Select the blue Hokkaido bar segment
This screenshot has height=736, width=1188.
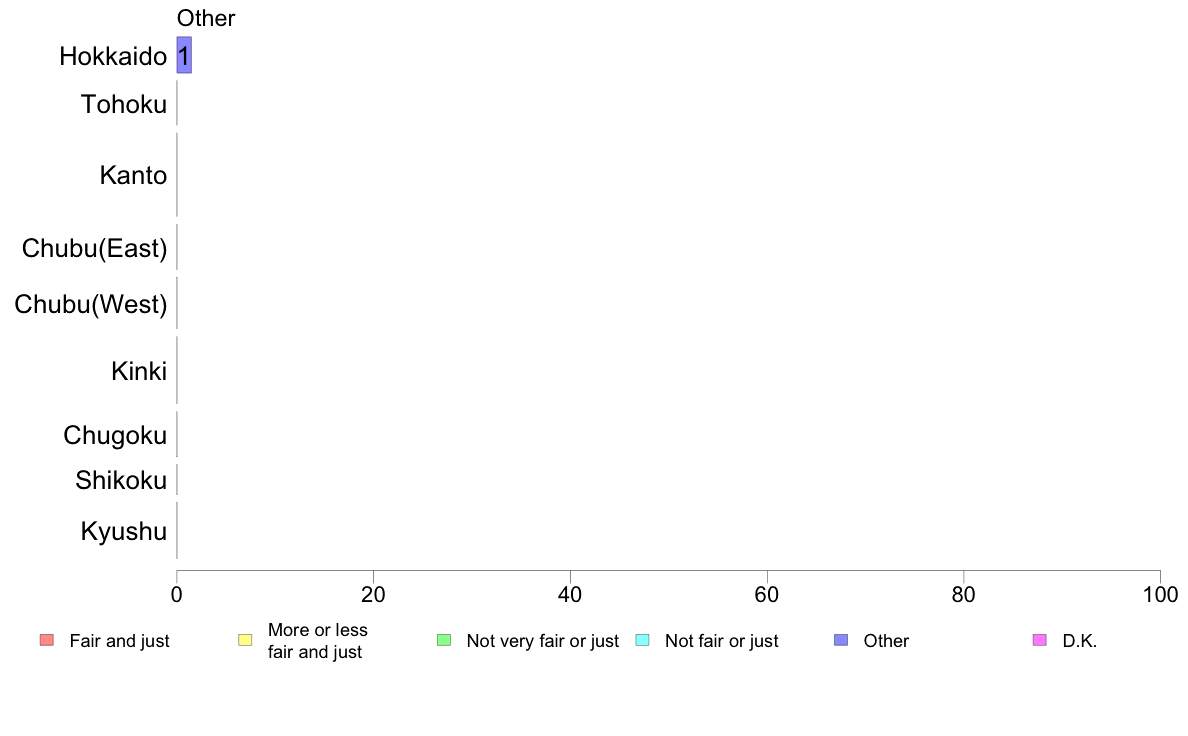click(184, 55)
